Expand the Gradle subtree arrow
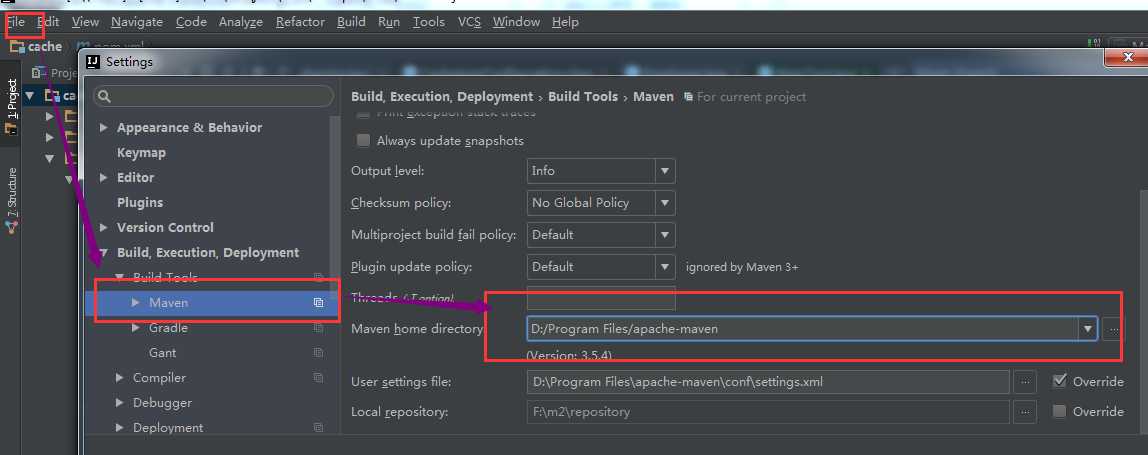 (x=135, y=328)
